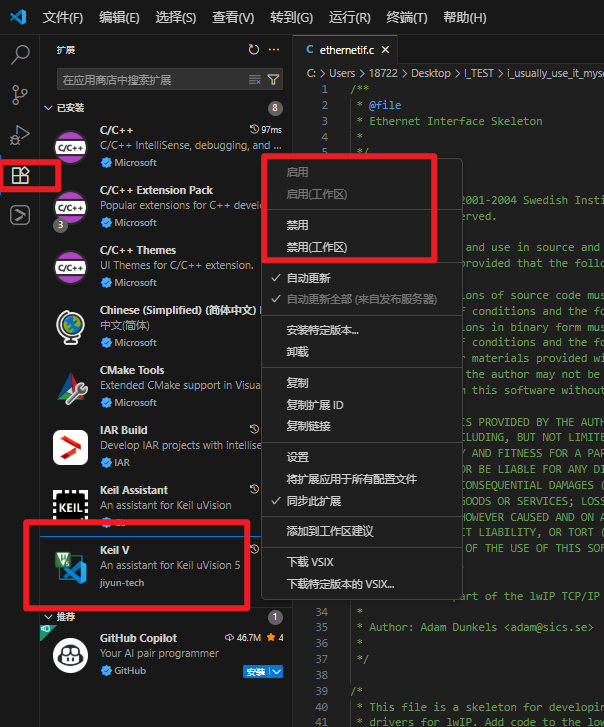
Task: Open extensions view more actions menu
Action: click(274, 50)
